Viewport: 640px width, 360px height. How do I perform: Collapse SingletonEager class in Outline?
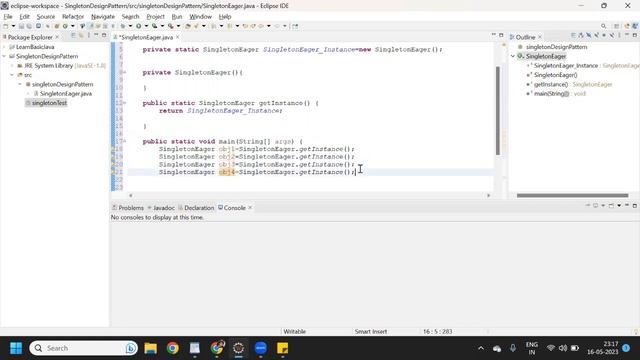pos(513,56)
